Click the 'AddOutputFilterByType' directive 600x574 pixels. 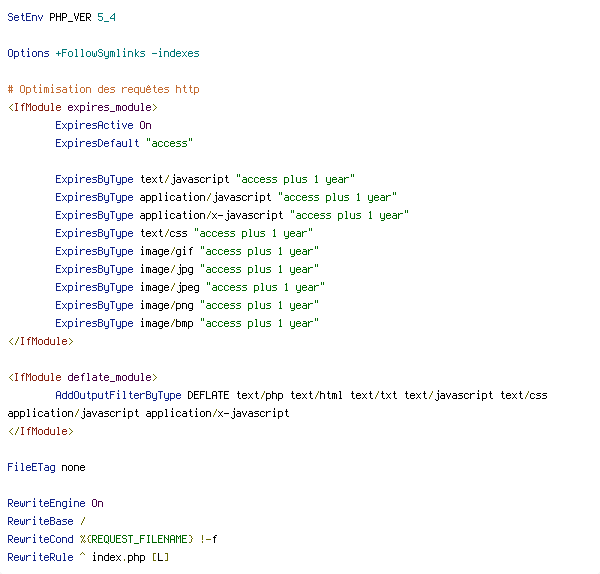pos(118,395)
